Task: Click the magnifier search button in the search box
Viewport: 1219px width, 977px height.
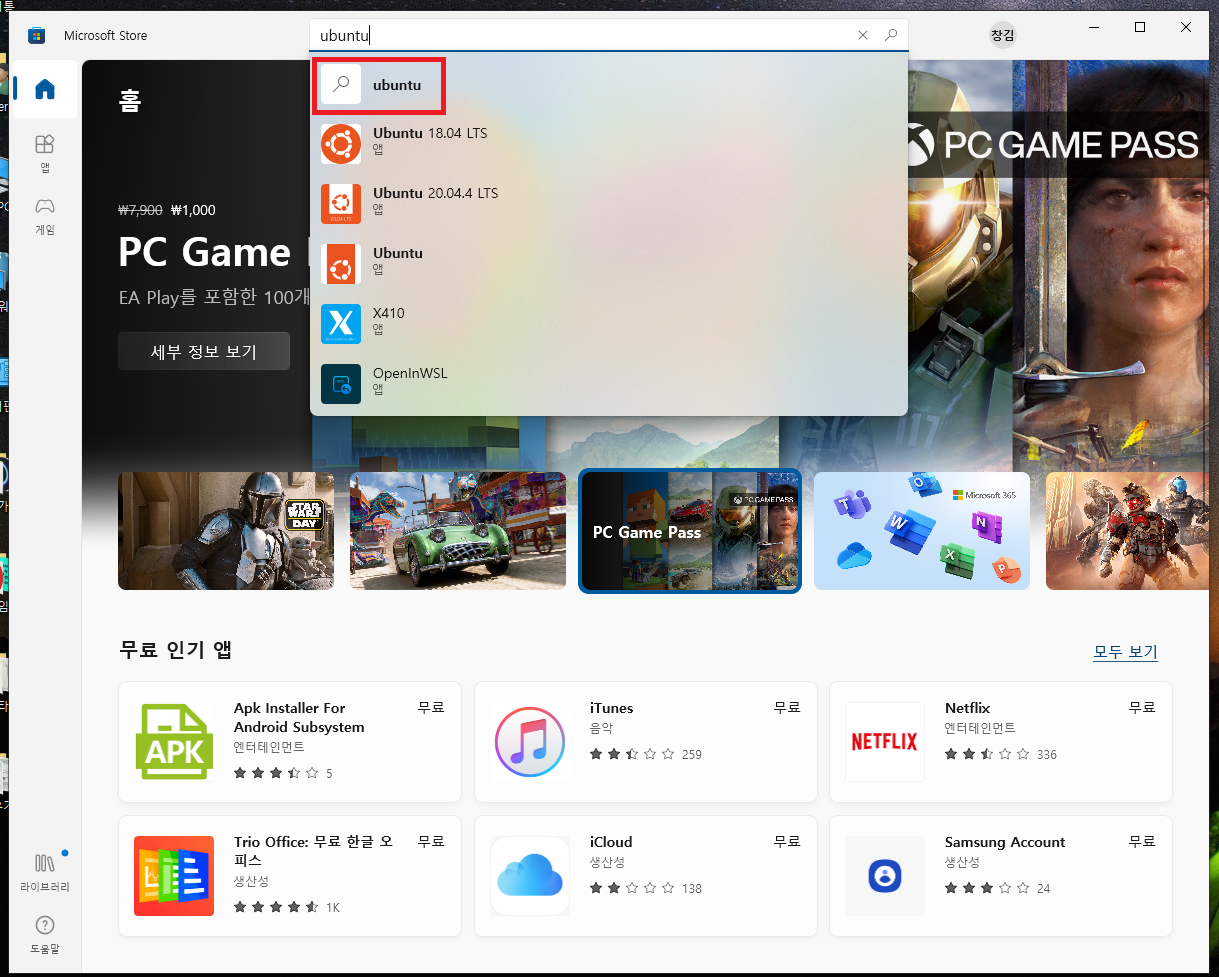Action: pos(891,35)
